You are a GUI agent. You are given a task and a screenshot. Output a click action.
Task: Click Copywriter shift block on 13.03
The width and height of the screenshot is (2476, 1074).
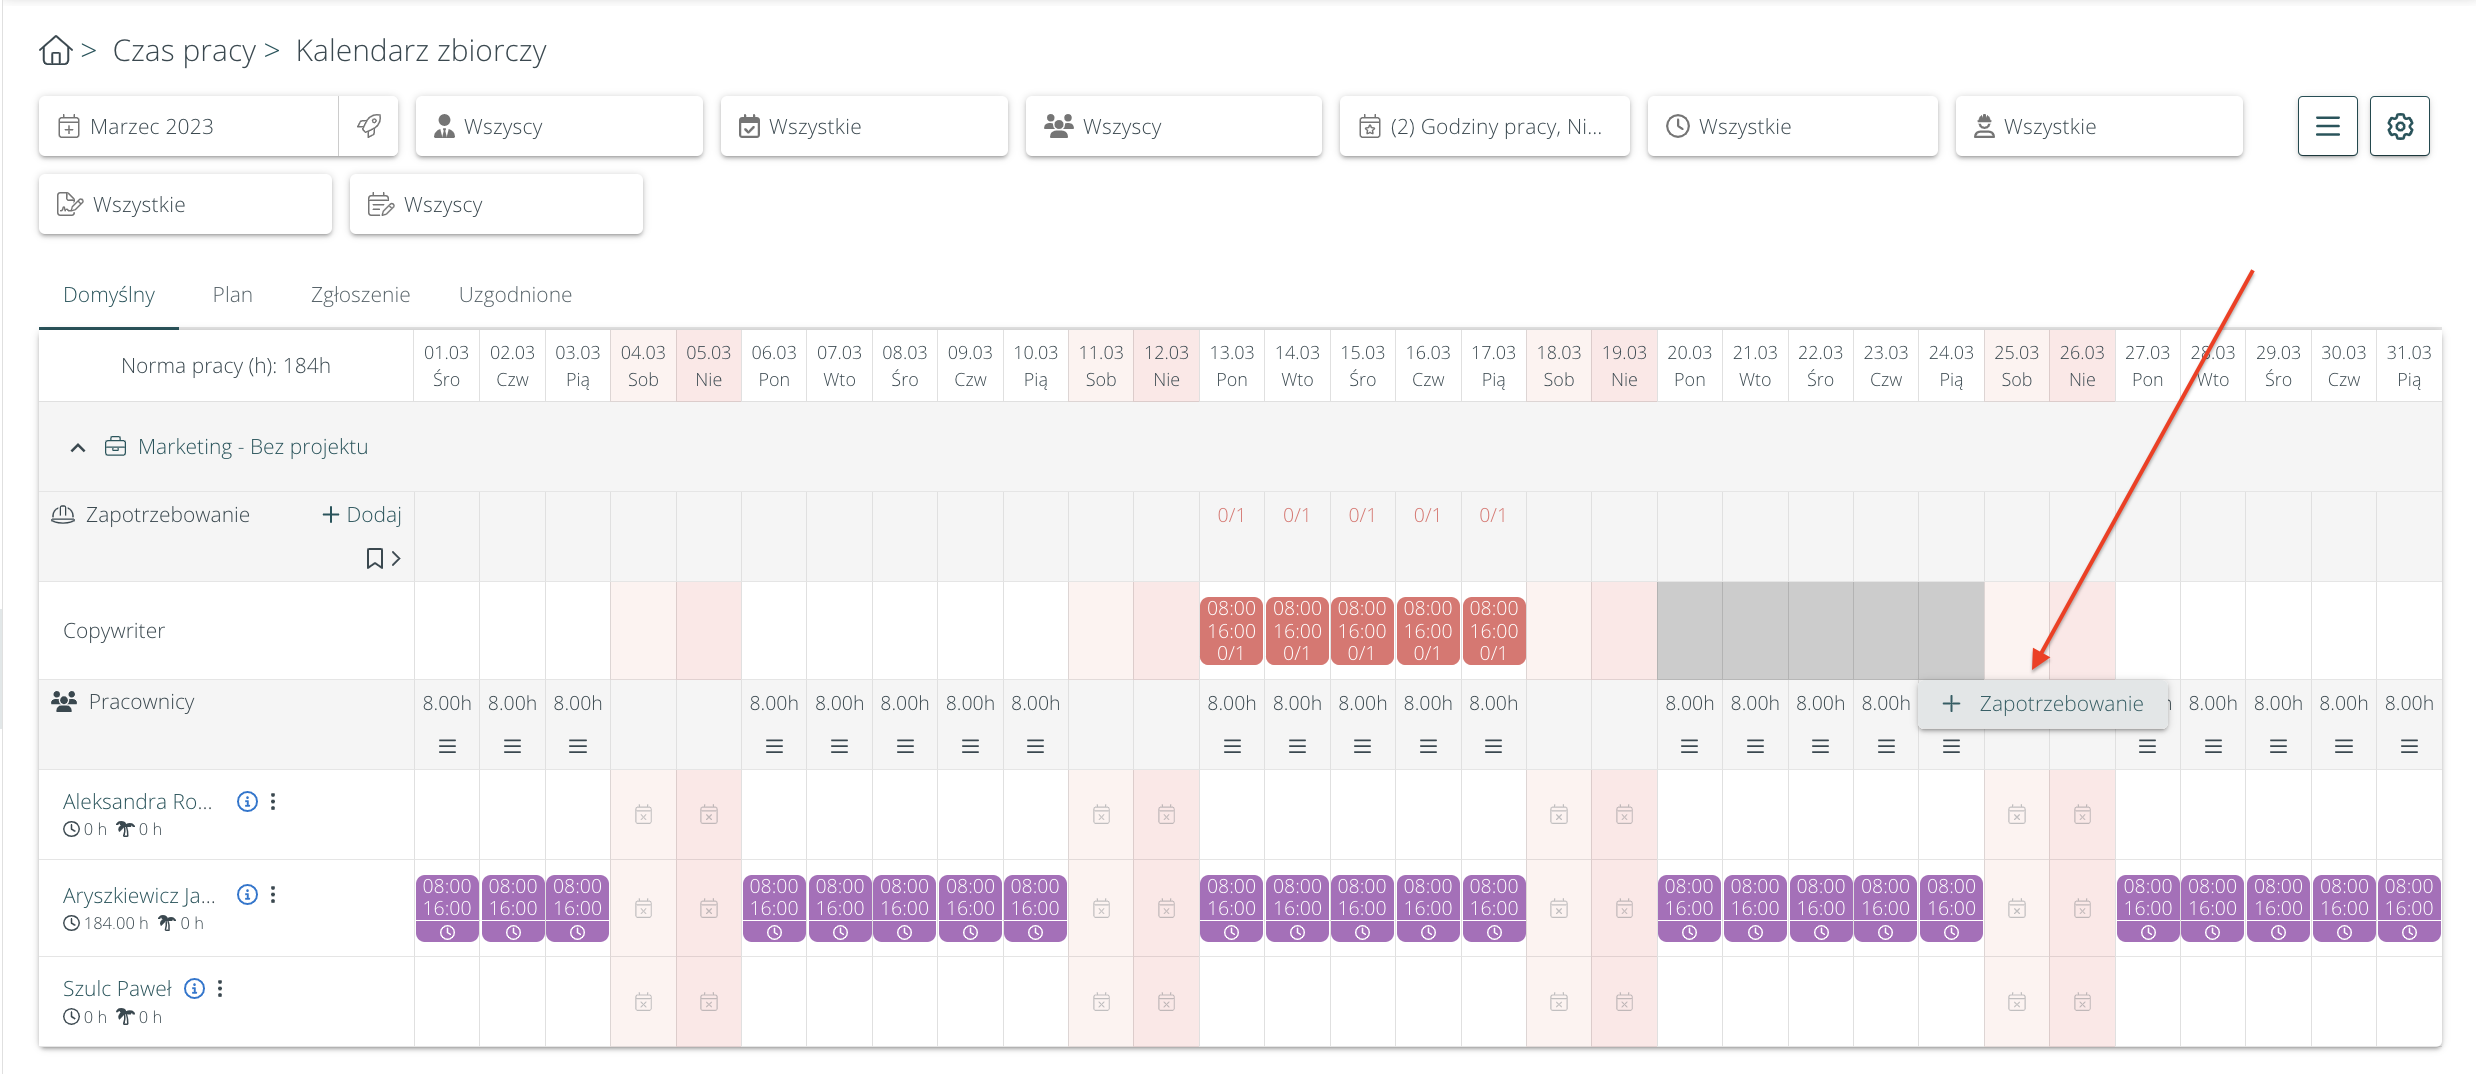[1231, 630]
